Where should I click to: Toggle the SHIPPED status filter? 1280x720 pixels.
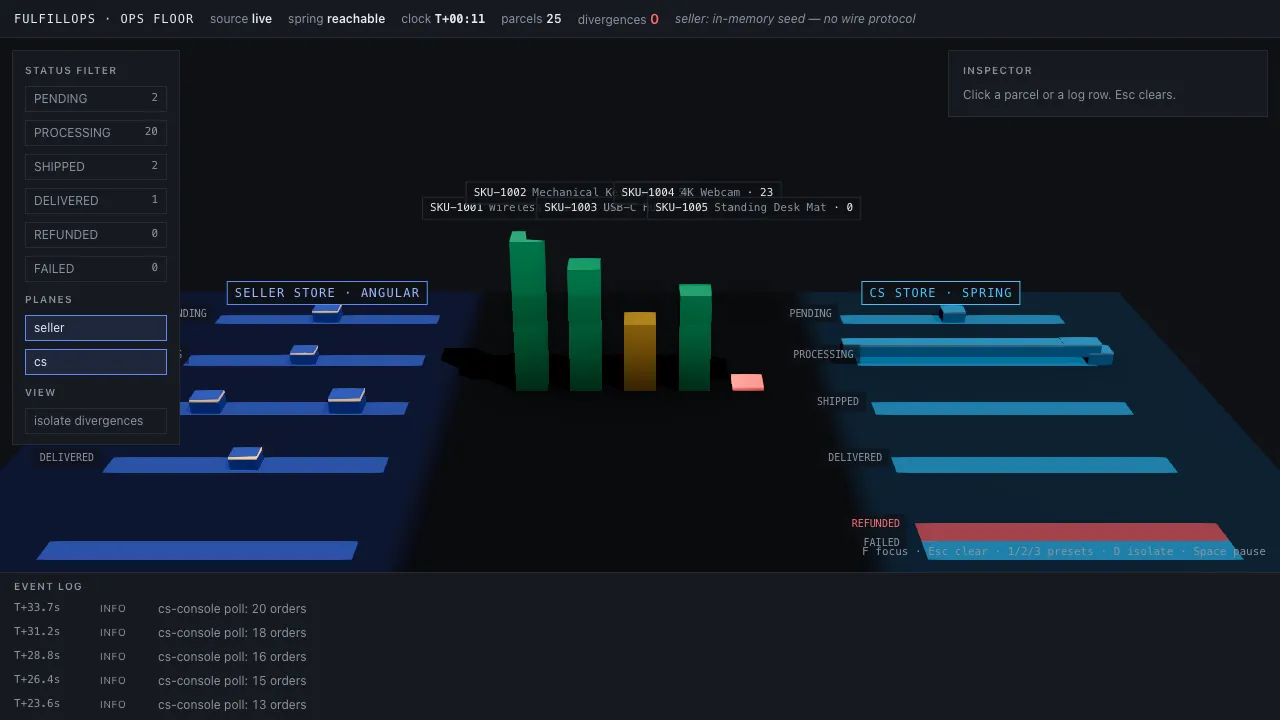96,166
